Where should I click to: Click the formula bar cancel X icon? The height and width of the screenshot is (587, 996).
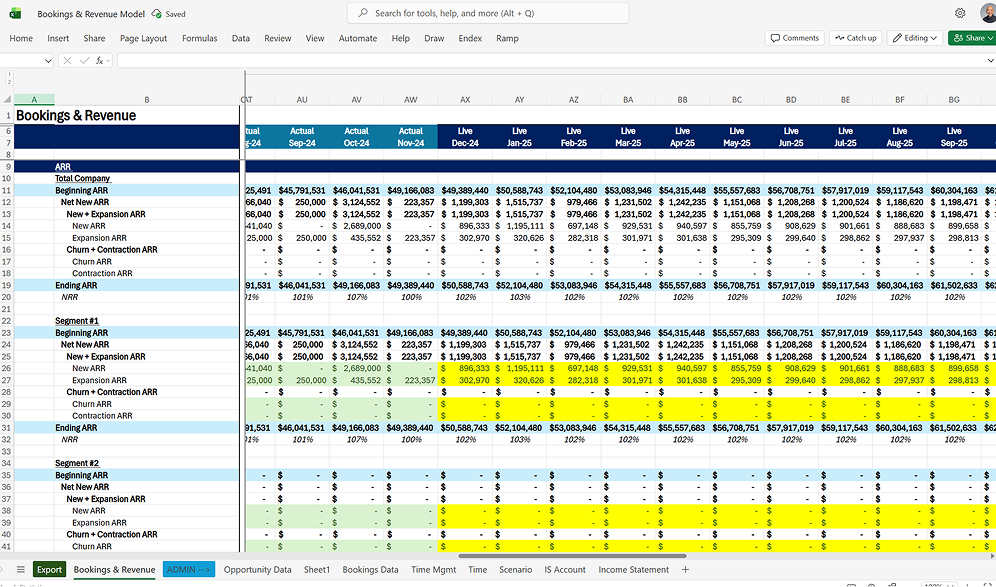point(67,61)
